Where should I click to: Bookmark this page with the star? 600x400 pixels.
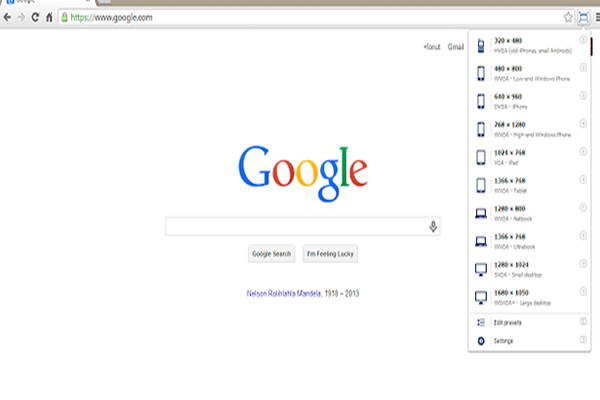[x=568, y=17]
